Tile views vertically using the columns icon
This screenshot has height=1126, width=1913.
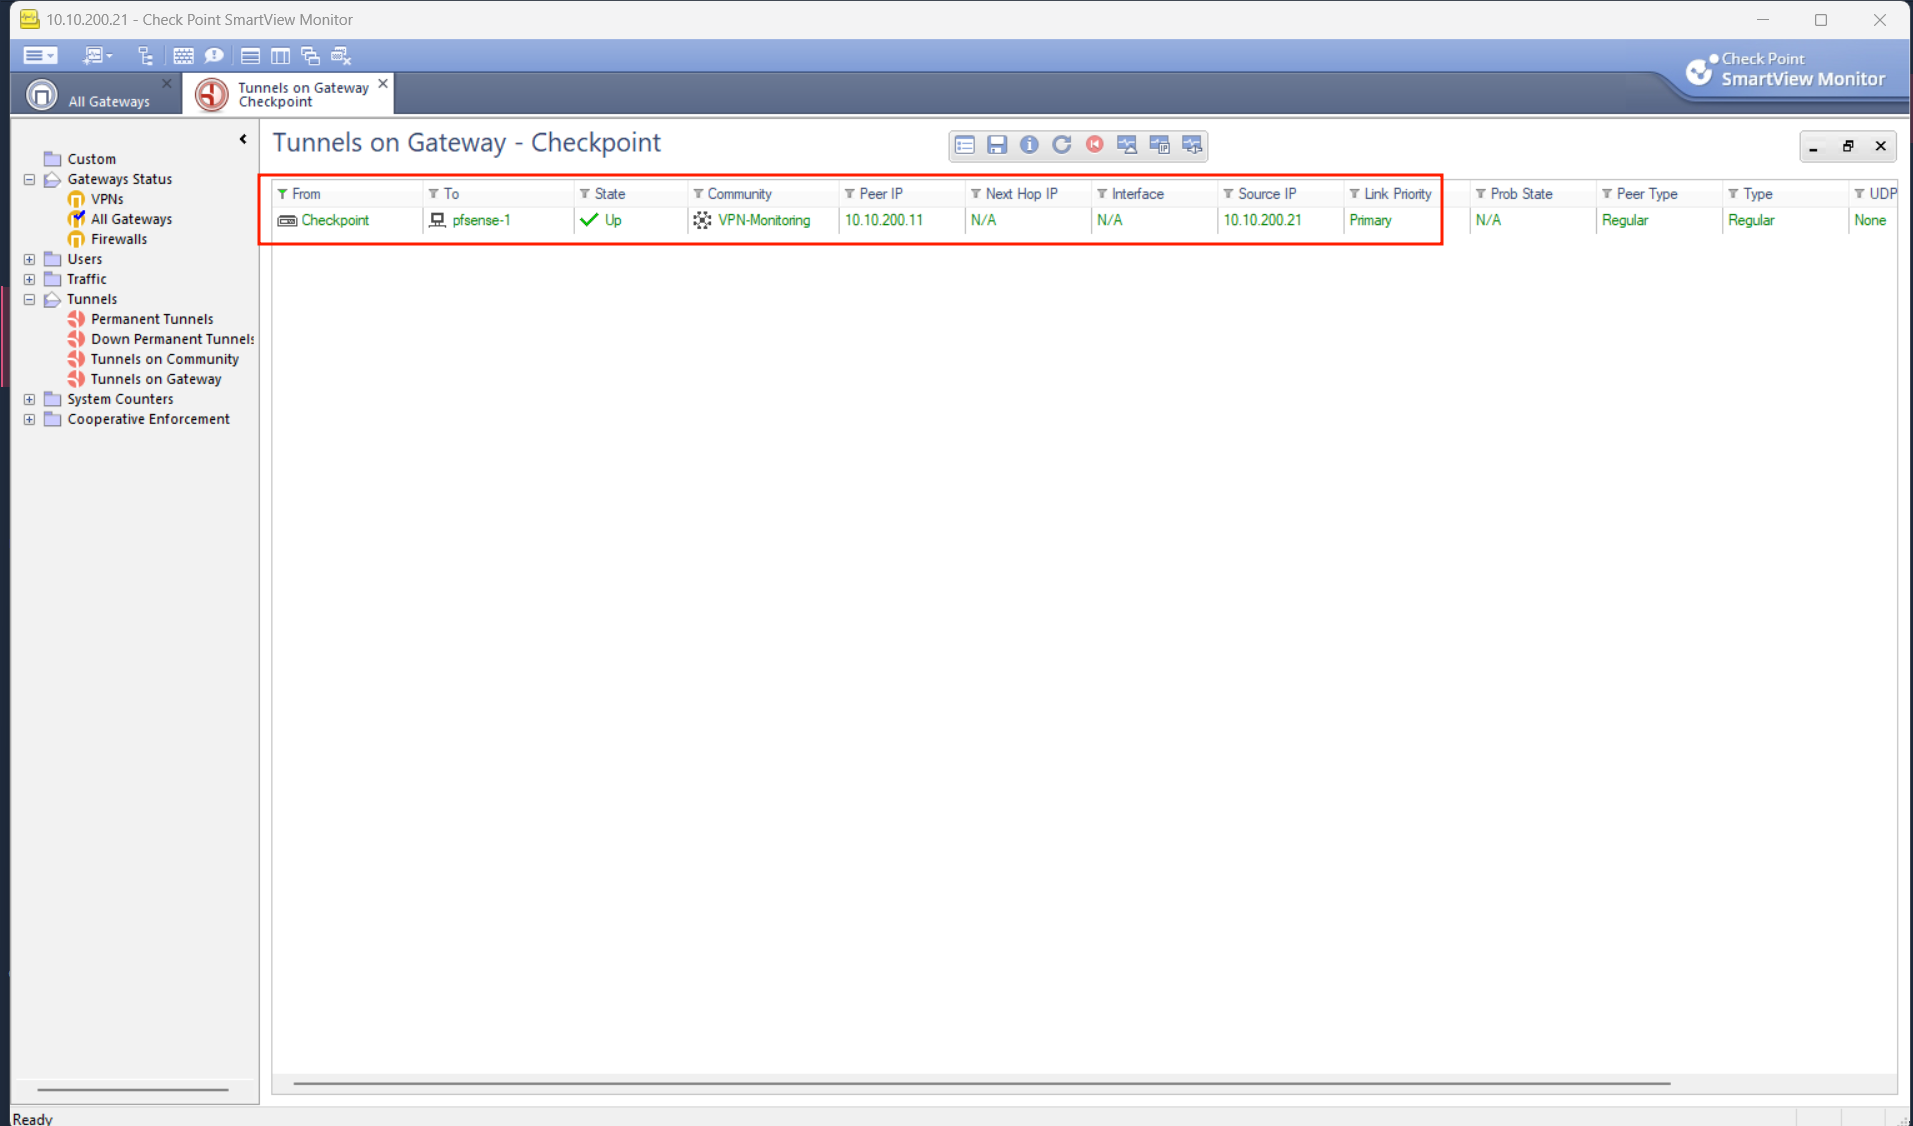(281, 56)
